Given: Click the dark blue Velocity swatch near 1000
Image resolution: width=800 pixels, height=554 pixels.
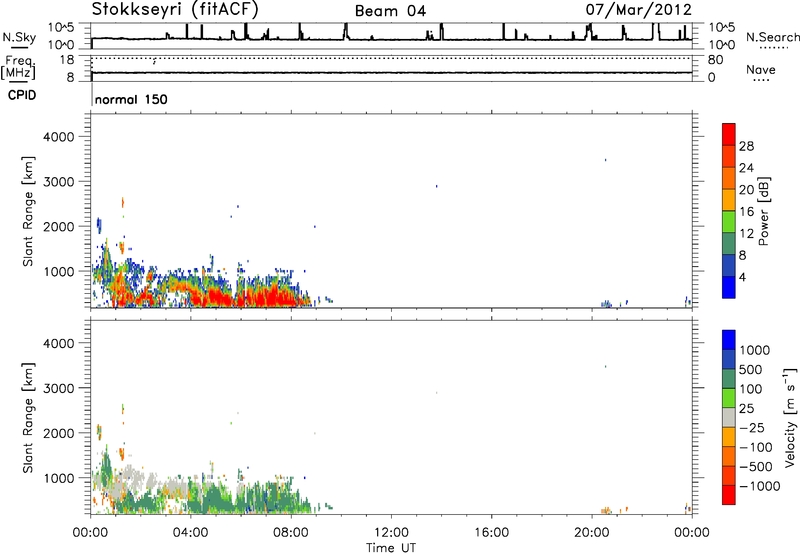Looking at the screenshot, I should click(729, 340).
